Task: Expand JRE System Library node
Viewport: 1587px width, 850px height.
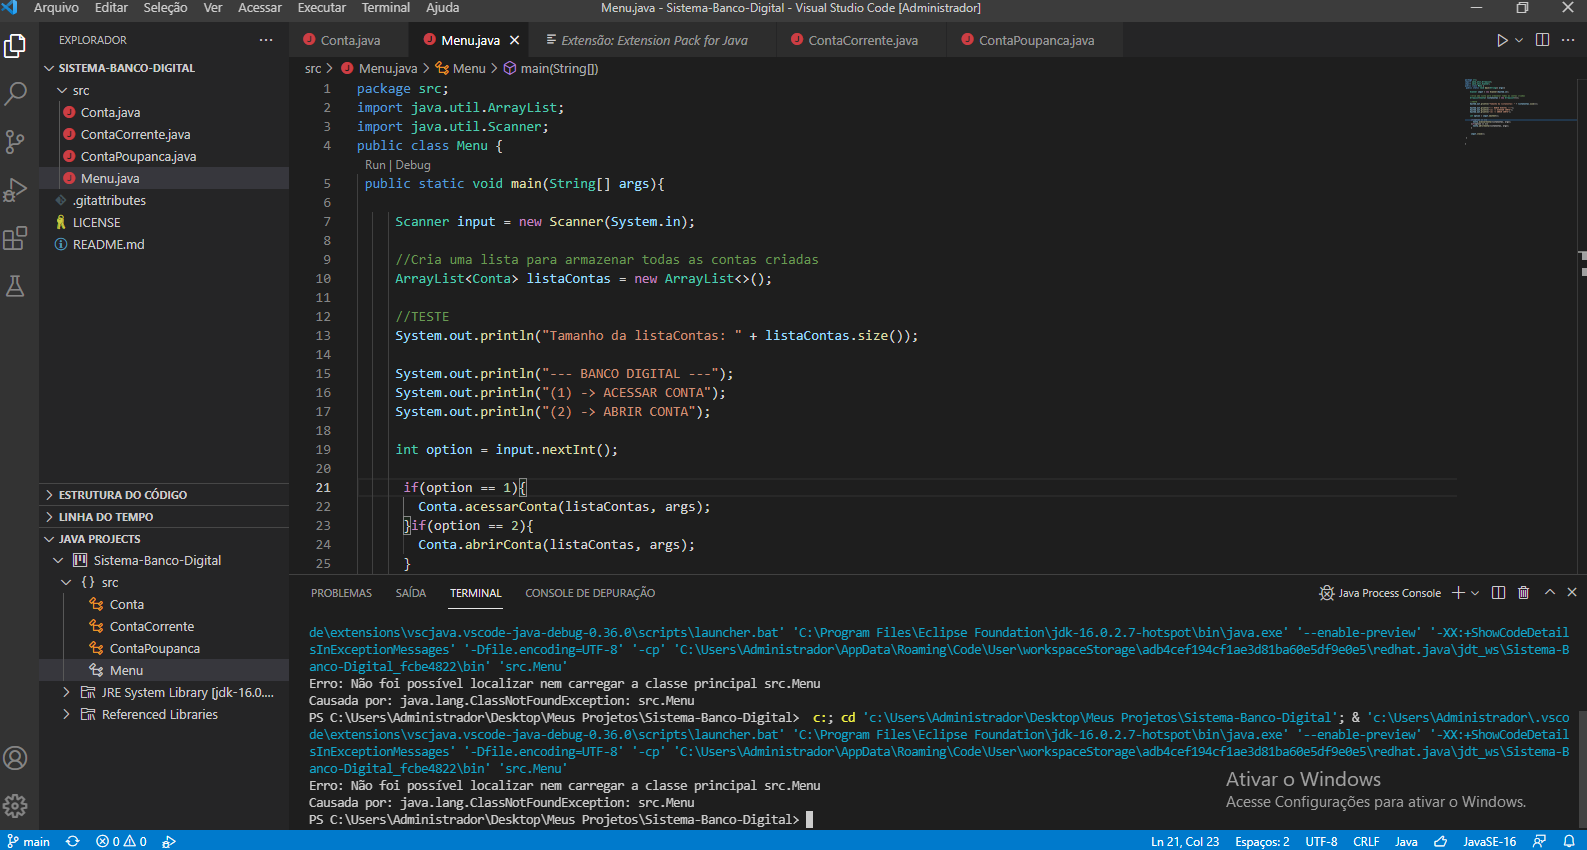Action: point(66,692)
